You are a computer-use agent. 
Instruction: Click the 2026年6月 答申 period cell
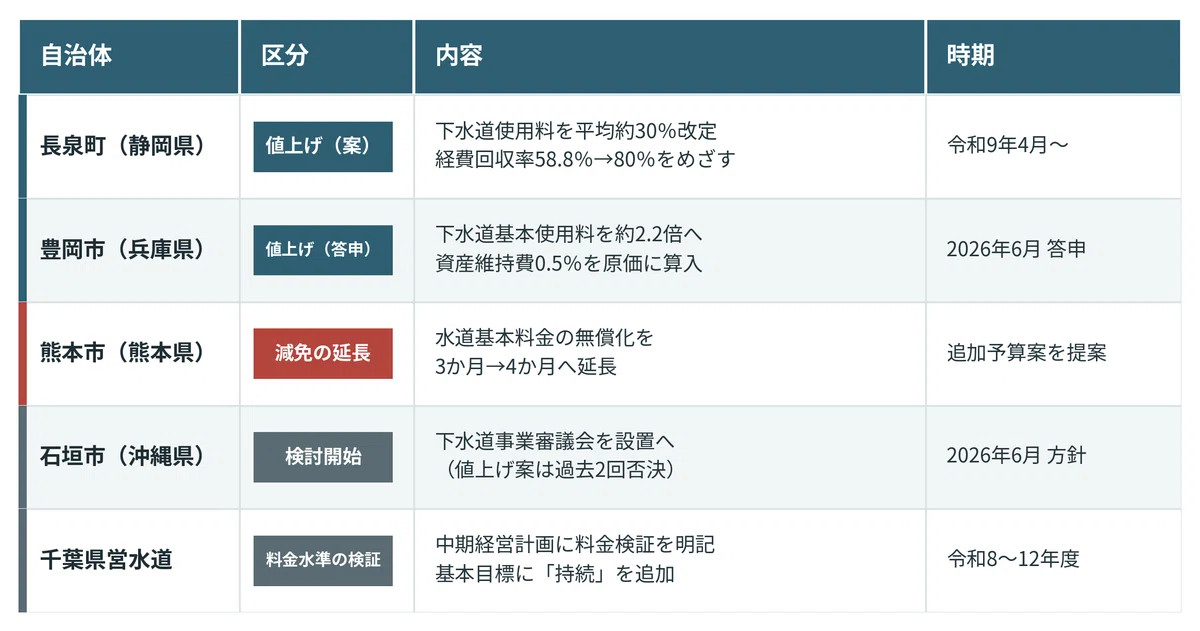1016,249
